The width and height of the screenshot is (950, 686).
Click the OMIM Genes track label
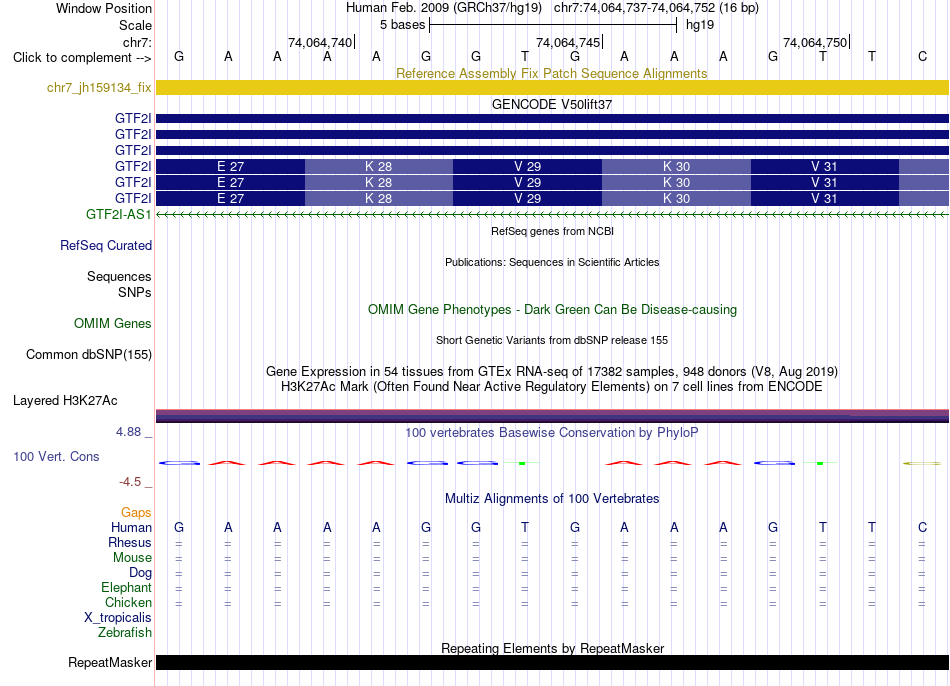(x=112, y=324)
